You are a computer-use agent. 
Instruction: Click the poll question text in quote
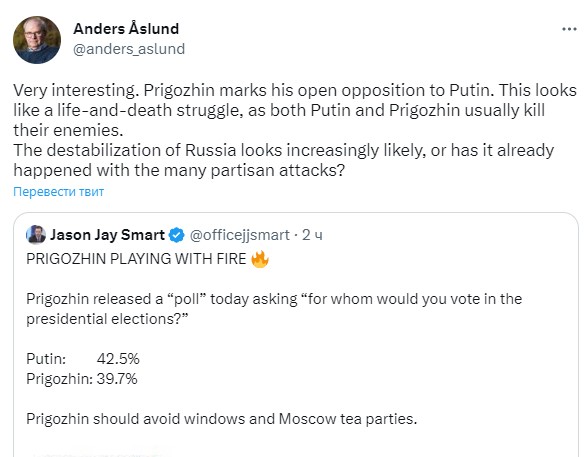tap(274, 309)
